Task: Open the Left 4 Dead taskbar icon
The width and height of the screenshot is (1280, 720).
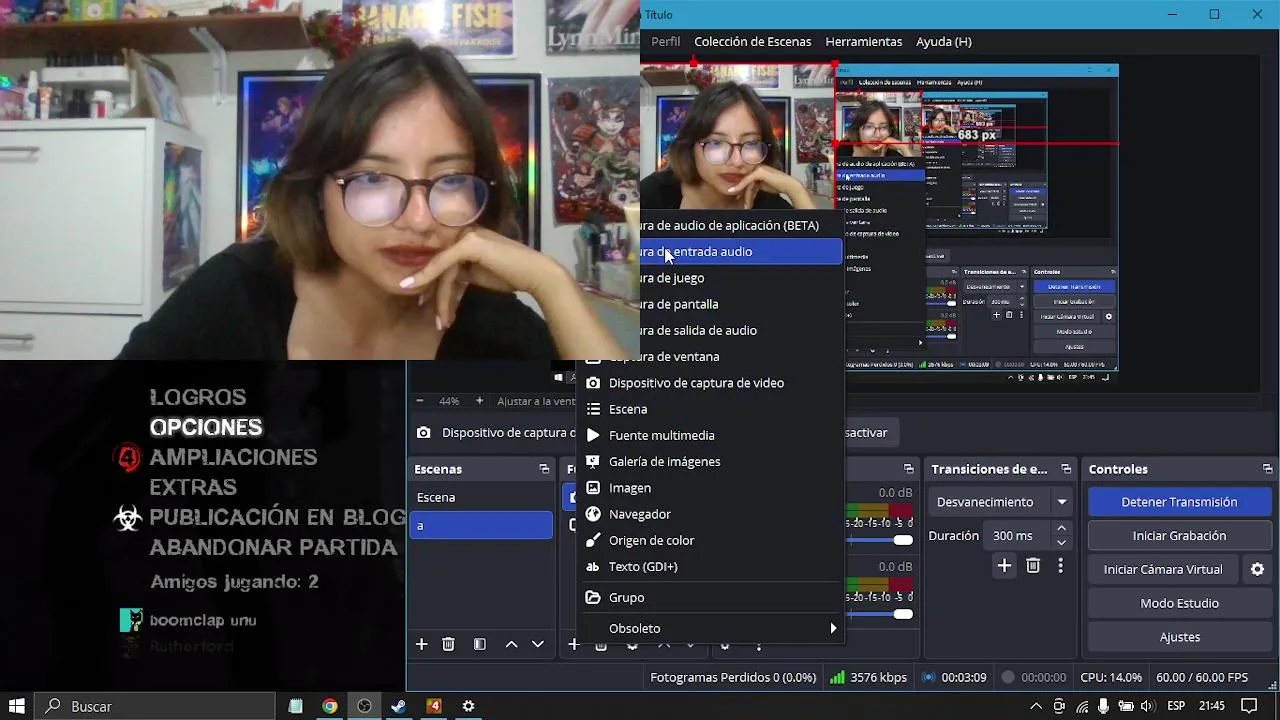Action: [x=433, y=706]
